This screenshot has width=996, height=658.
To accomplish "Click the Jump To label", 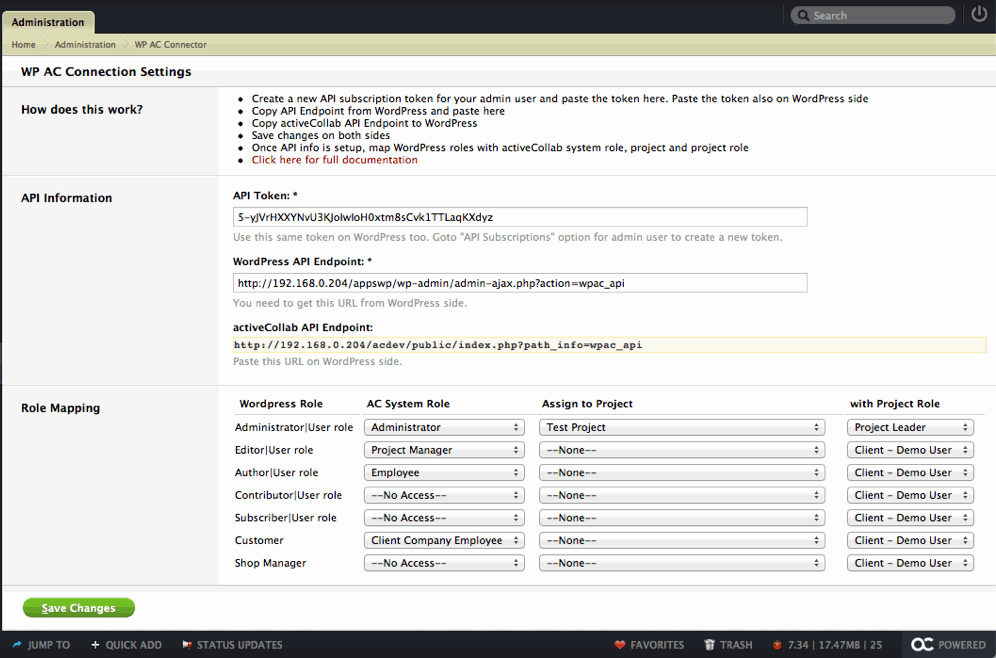I will click(x=49, y=645).
